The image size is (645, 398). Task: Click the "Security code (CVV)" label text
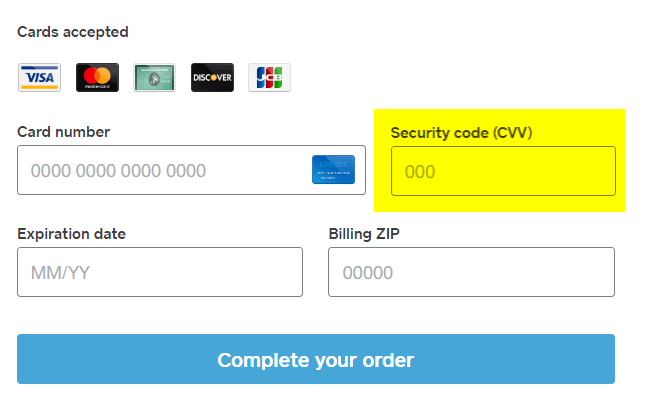(462, 133)
